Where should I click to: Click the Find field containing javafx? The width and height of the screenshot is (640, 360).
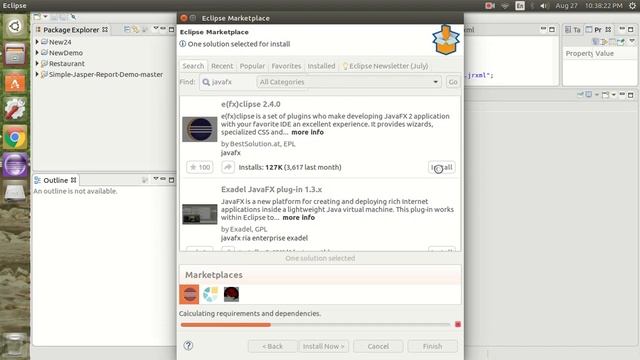tap(227, 82)
